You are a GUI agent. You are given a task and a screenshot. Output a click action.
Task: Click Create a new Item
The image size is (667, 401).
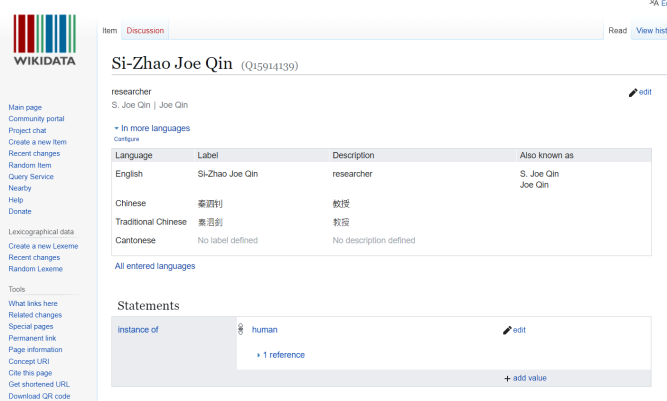click(37, 142)
